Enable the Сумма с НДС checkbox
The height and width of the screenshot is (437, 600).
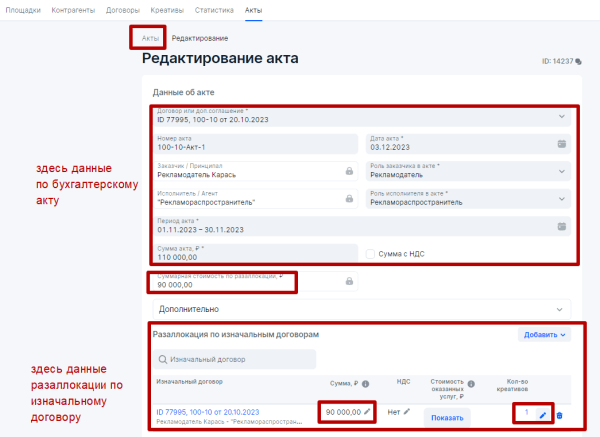click(x=371, y=253)
